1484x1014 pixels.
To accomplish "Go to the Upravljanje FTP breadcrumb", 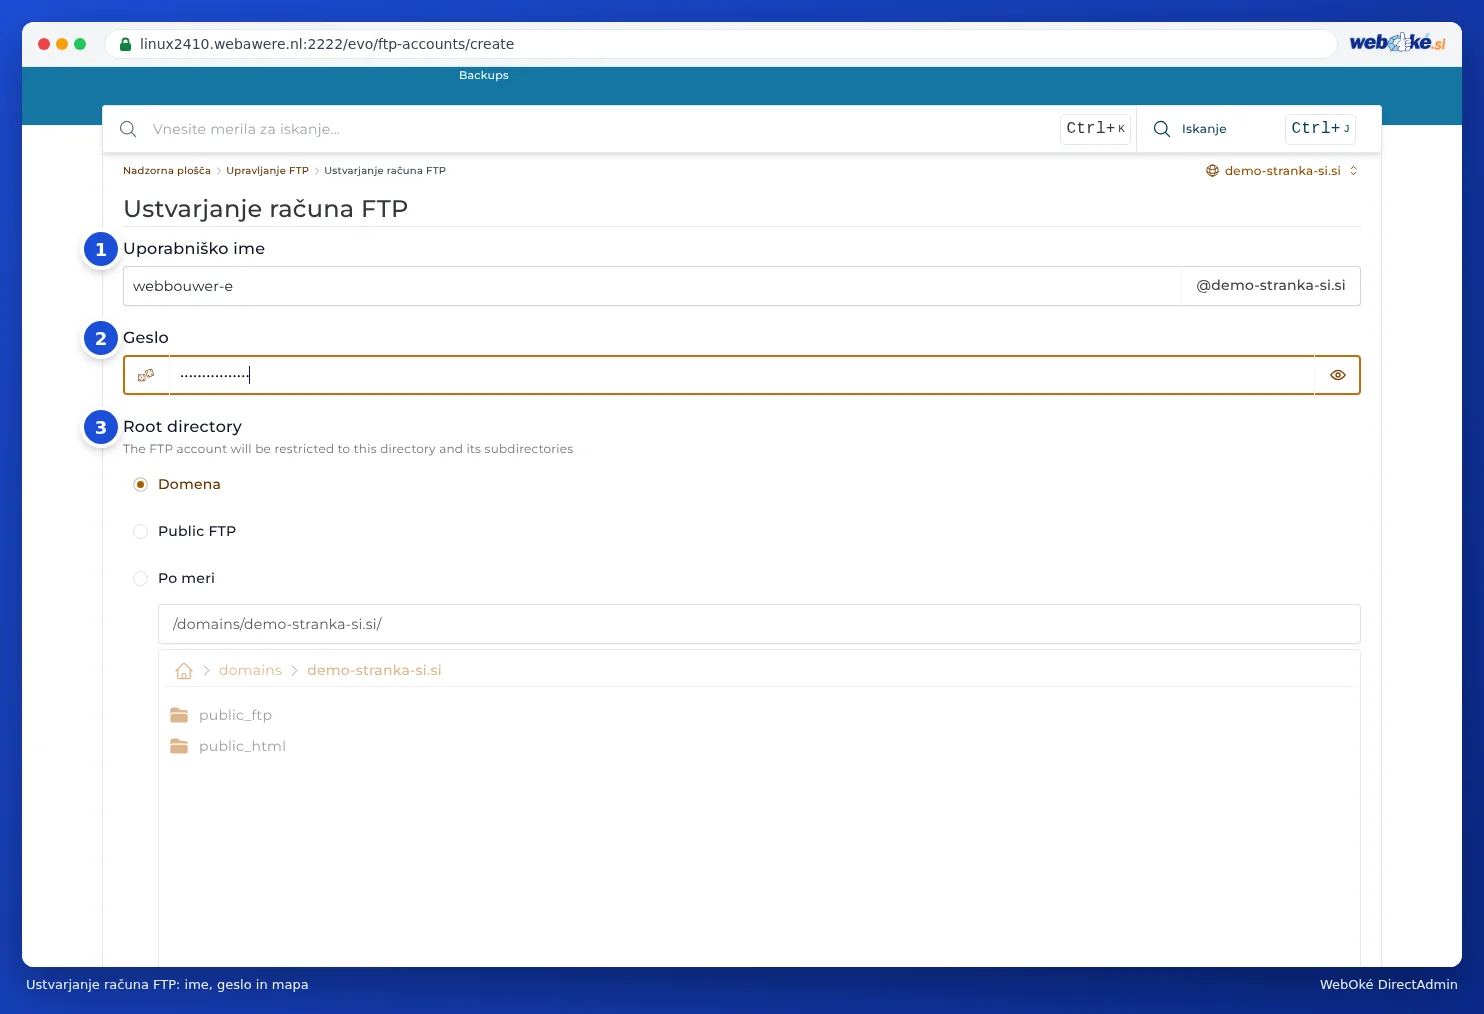I will pos(267,171).
